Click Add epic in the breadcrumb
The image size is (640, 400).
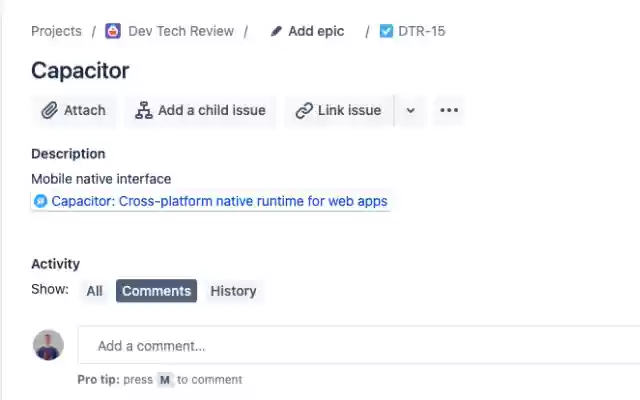point(316,31)
